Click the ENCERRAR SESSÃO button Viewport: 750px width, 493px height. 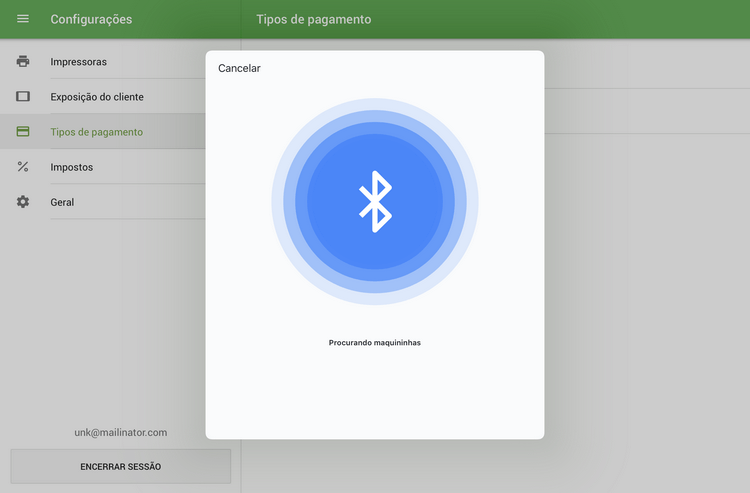120,466
